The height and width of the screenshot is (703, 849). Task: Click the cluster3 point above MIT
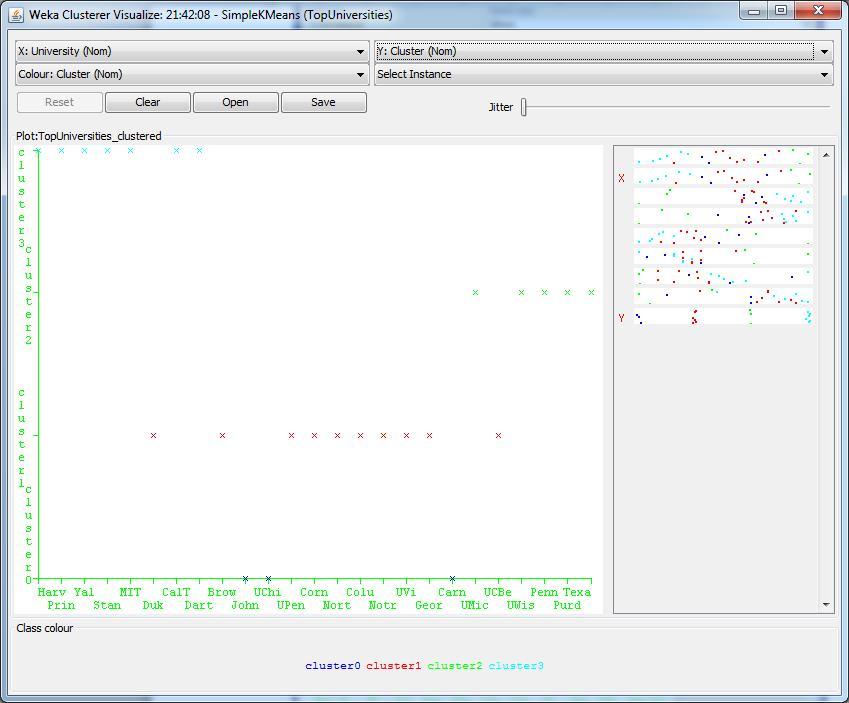(130, 151)
